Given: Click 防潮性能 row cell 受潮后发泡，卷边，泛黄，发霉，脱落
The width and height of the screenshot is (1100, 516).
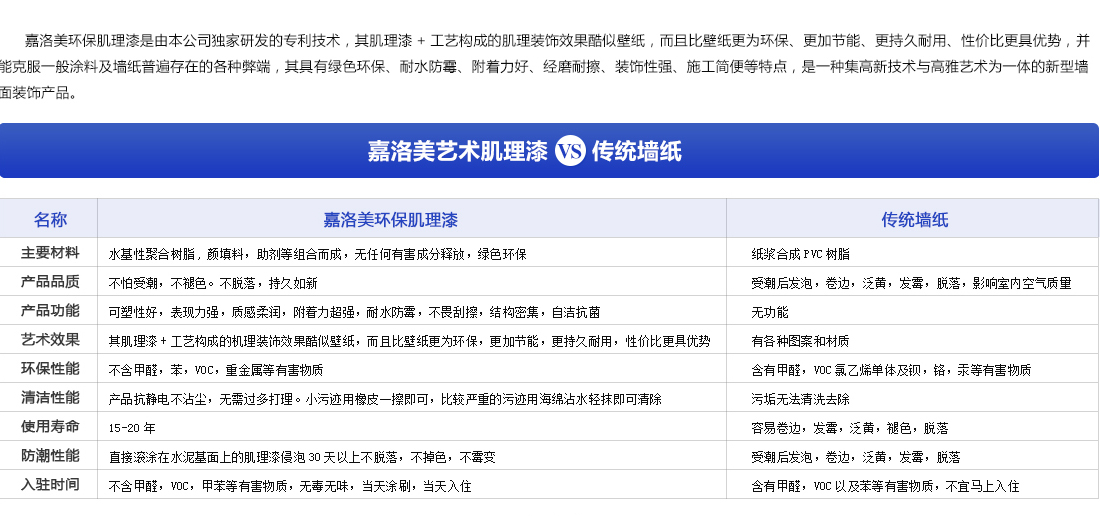Looking at the screenshot, I should point(855,458).
